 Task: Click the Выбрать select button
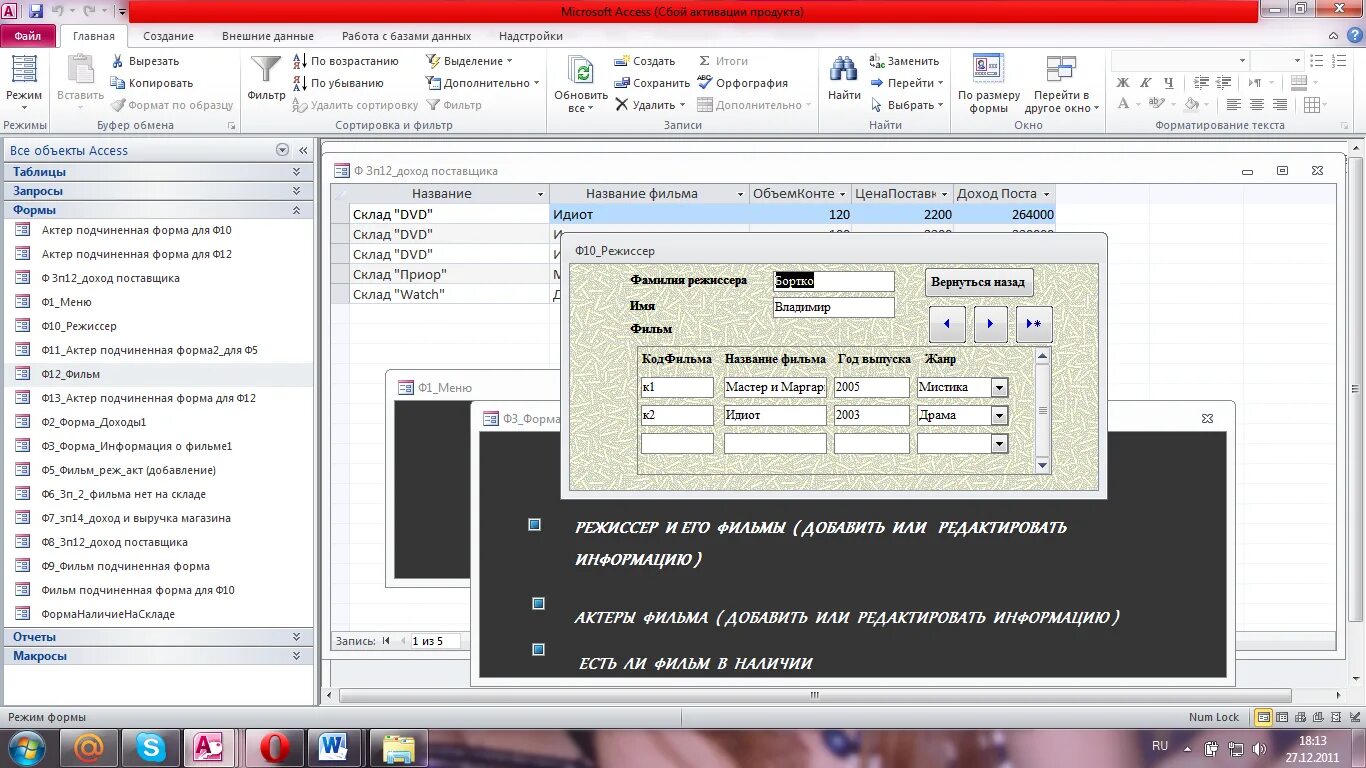click(907, 105)
